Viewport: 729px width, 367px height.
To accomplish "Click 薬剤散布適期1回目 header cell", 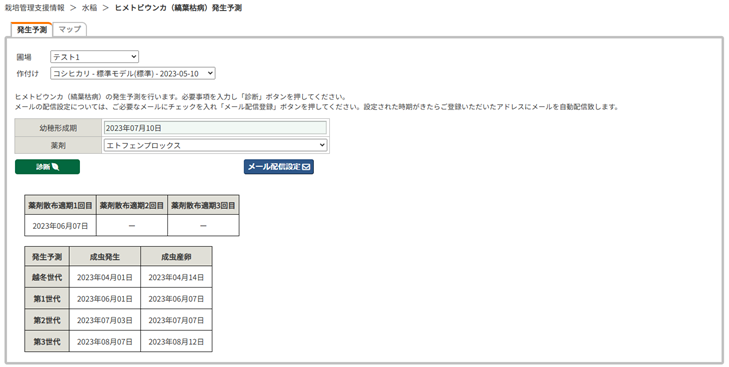I will (x=60, y=205).
